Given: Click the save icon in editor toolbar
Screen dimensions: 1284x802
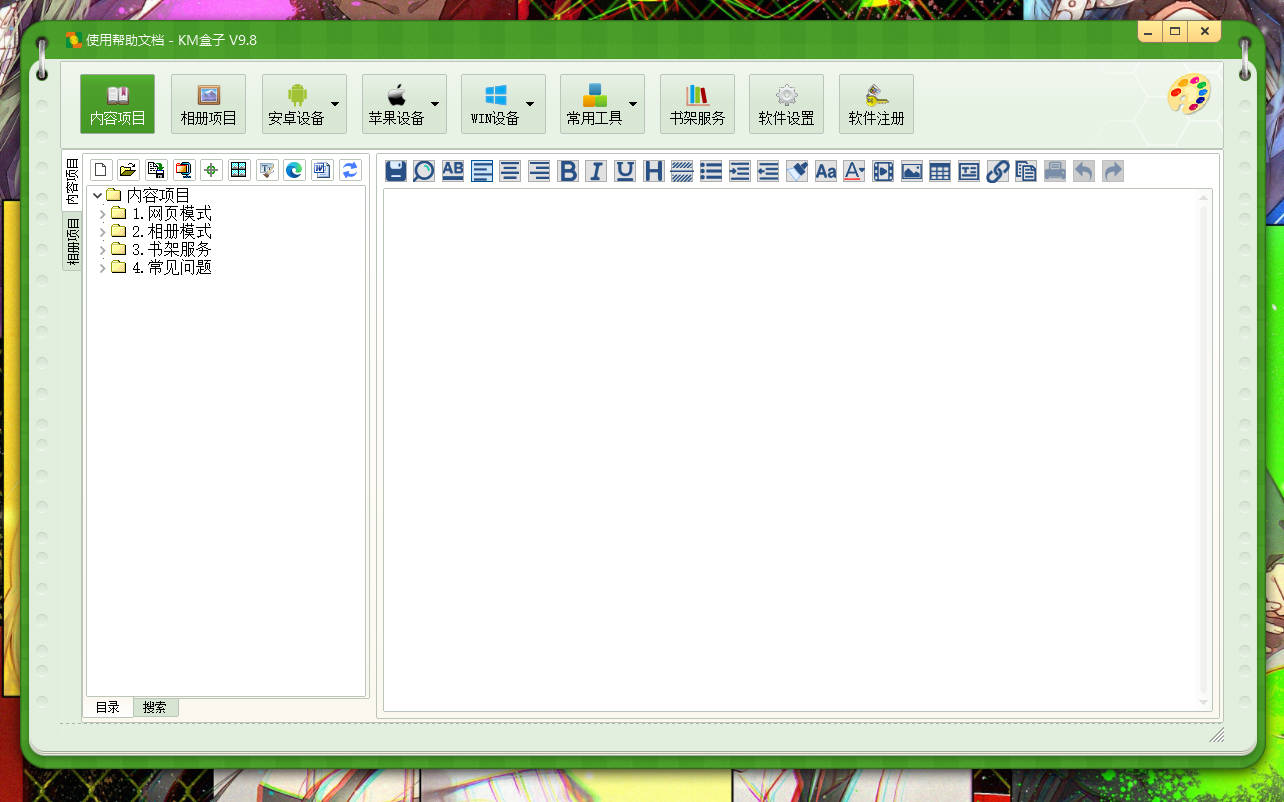Looking at the screenshot, I should pyautogui.click(x=395, y=171).
